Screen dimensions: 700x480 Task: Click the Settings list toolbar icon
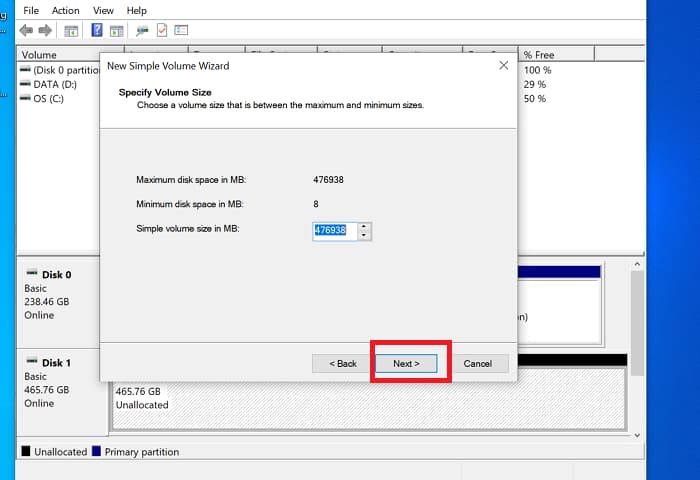pyautogui.click(x=180, y=31)
